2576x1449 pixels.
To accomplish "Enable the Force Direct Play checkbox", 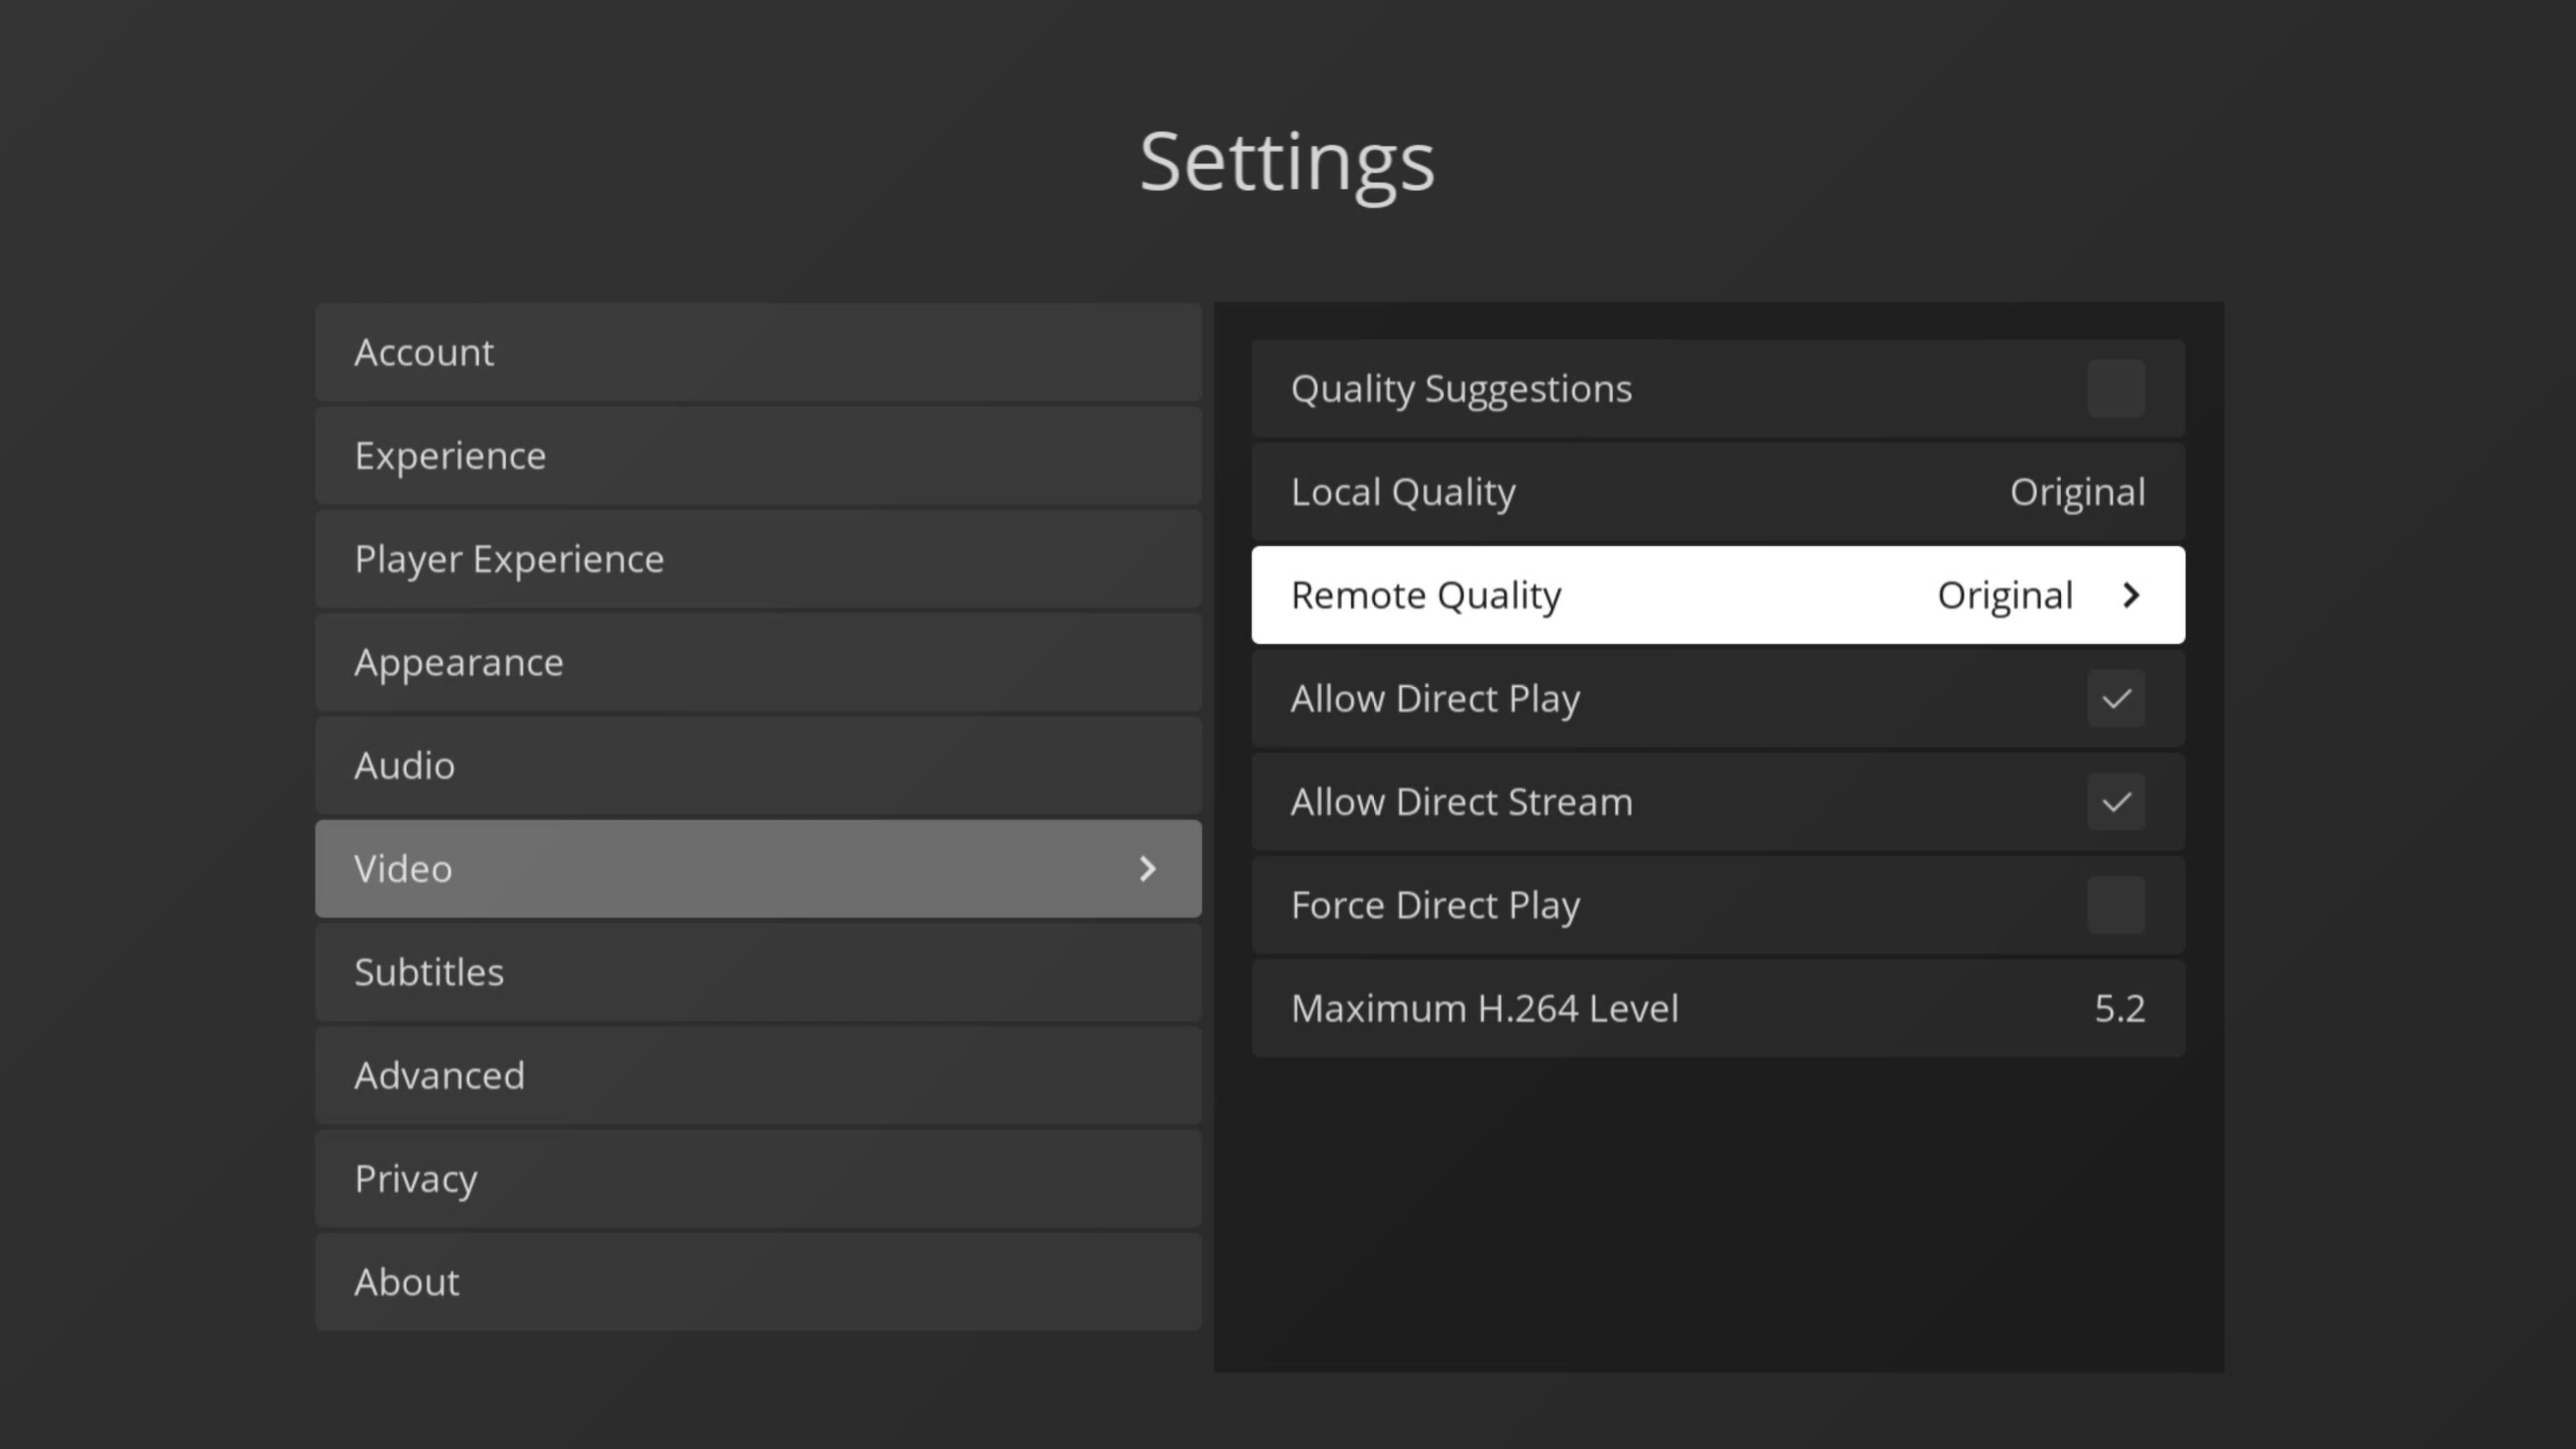I will coord(2116,905).
